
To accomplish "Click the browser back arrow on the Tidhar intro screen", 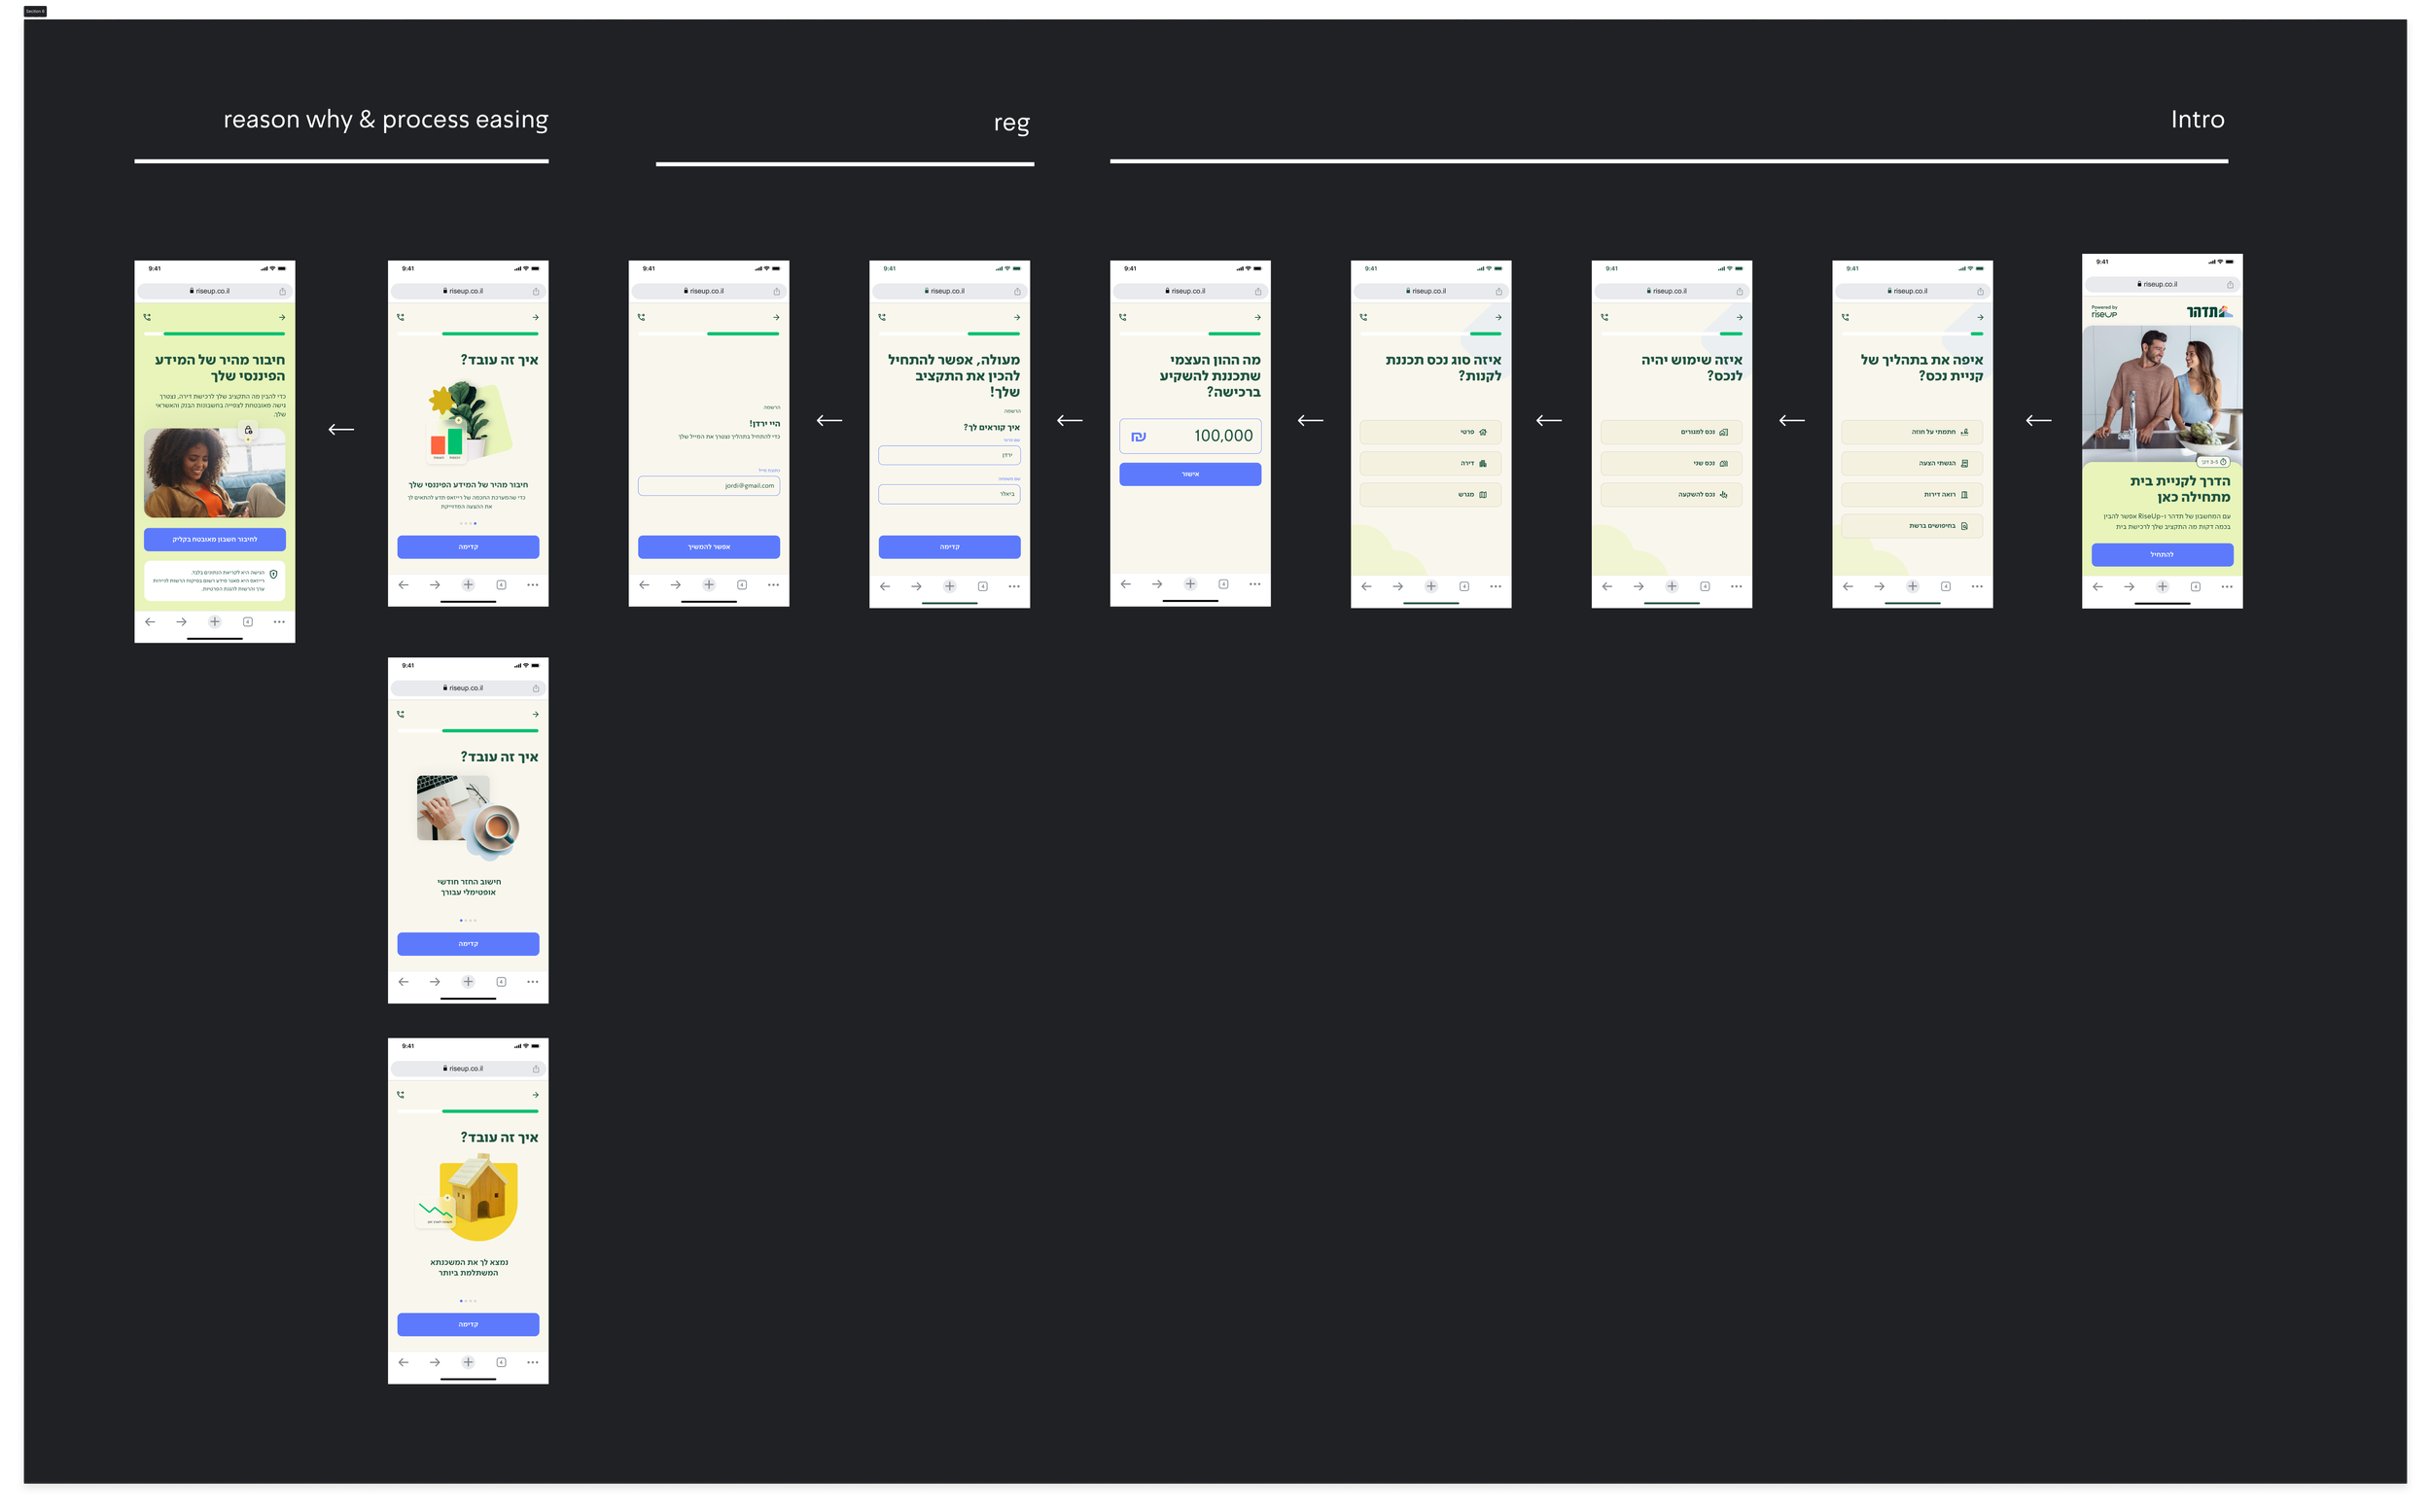I will [2097, 587].
